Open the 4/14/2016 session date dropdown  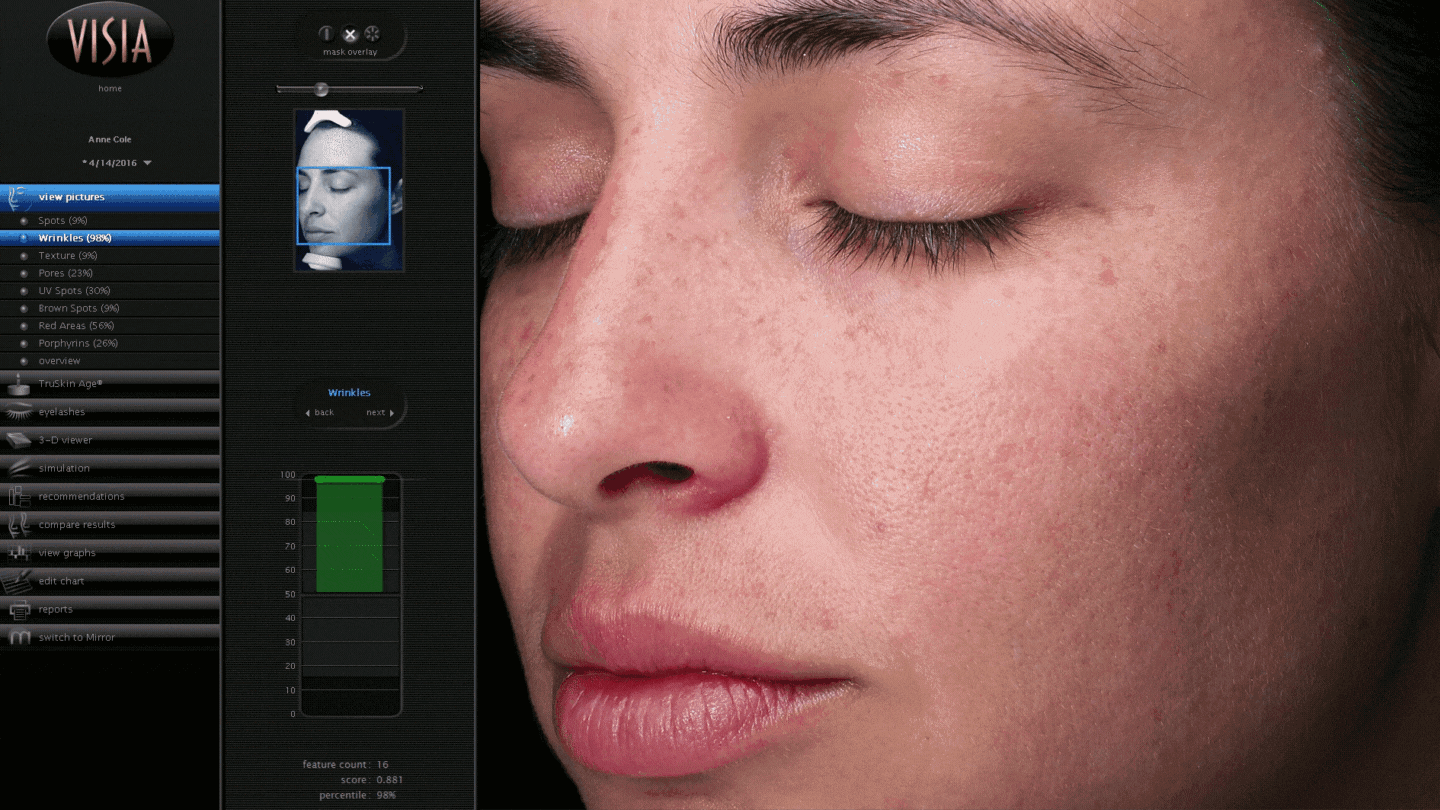click(147, 163)
